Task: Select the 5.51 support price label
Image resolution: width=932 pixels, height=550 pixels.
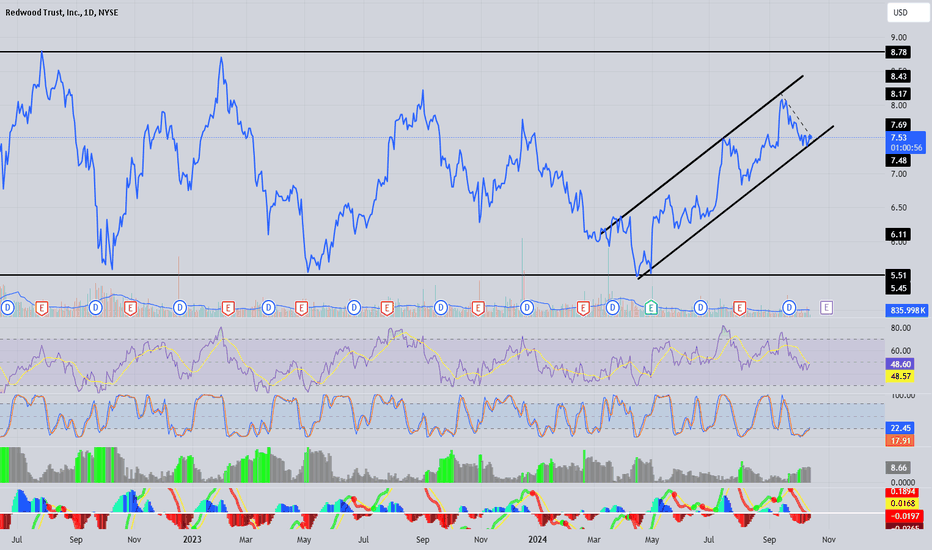Action: (898, 275)
